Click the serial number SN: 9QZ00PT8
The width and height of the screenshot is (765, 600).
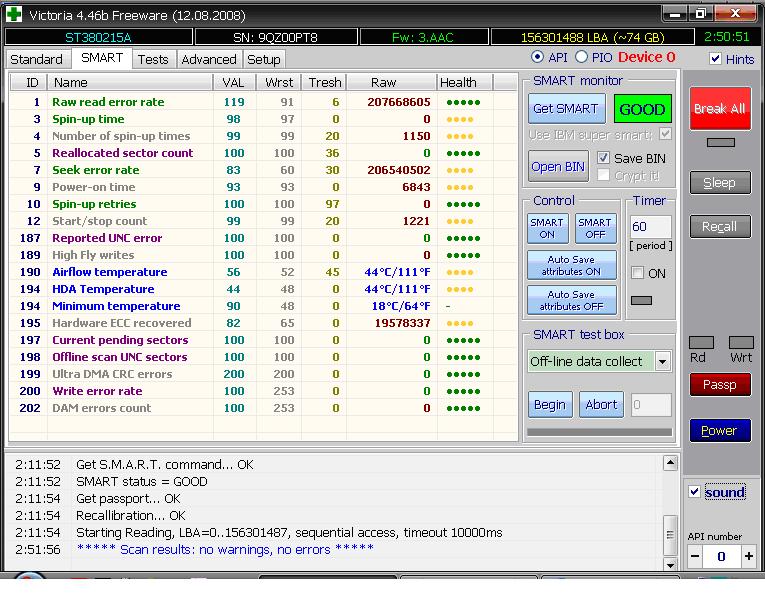coord(275,37)
